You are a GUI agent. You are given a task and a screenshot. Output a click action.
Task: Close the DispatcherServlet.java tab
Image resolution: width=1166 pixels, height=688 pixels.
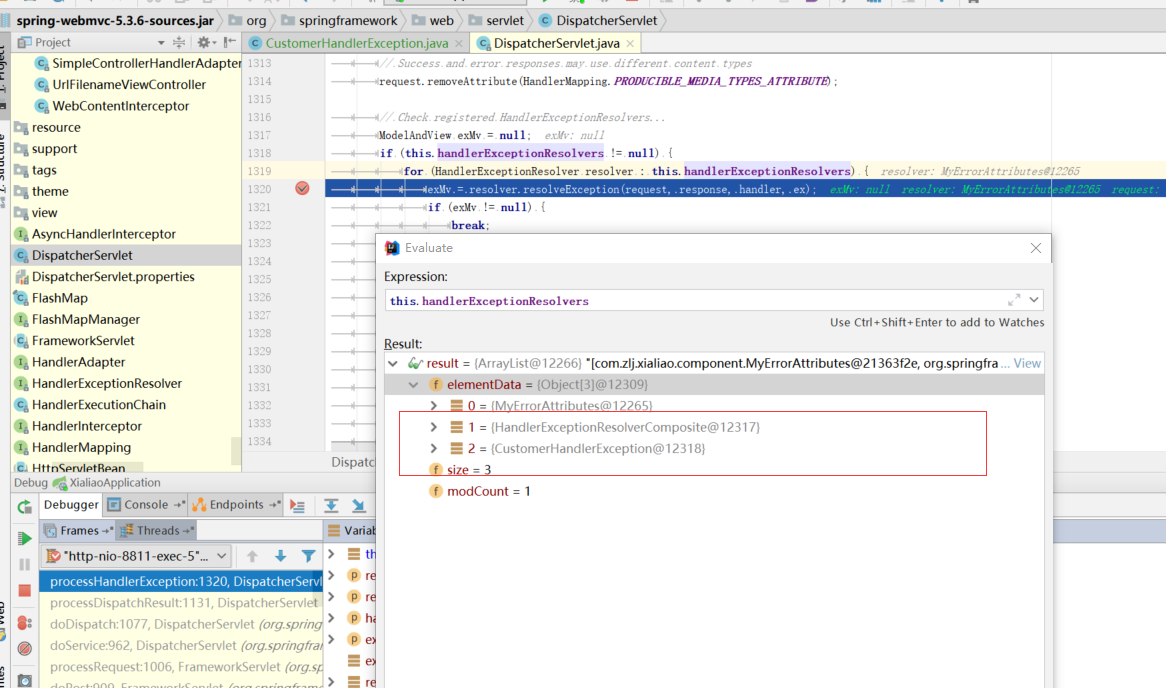coord(630,43)
